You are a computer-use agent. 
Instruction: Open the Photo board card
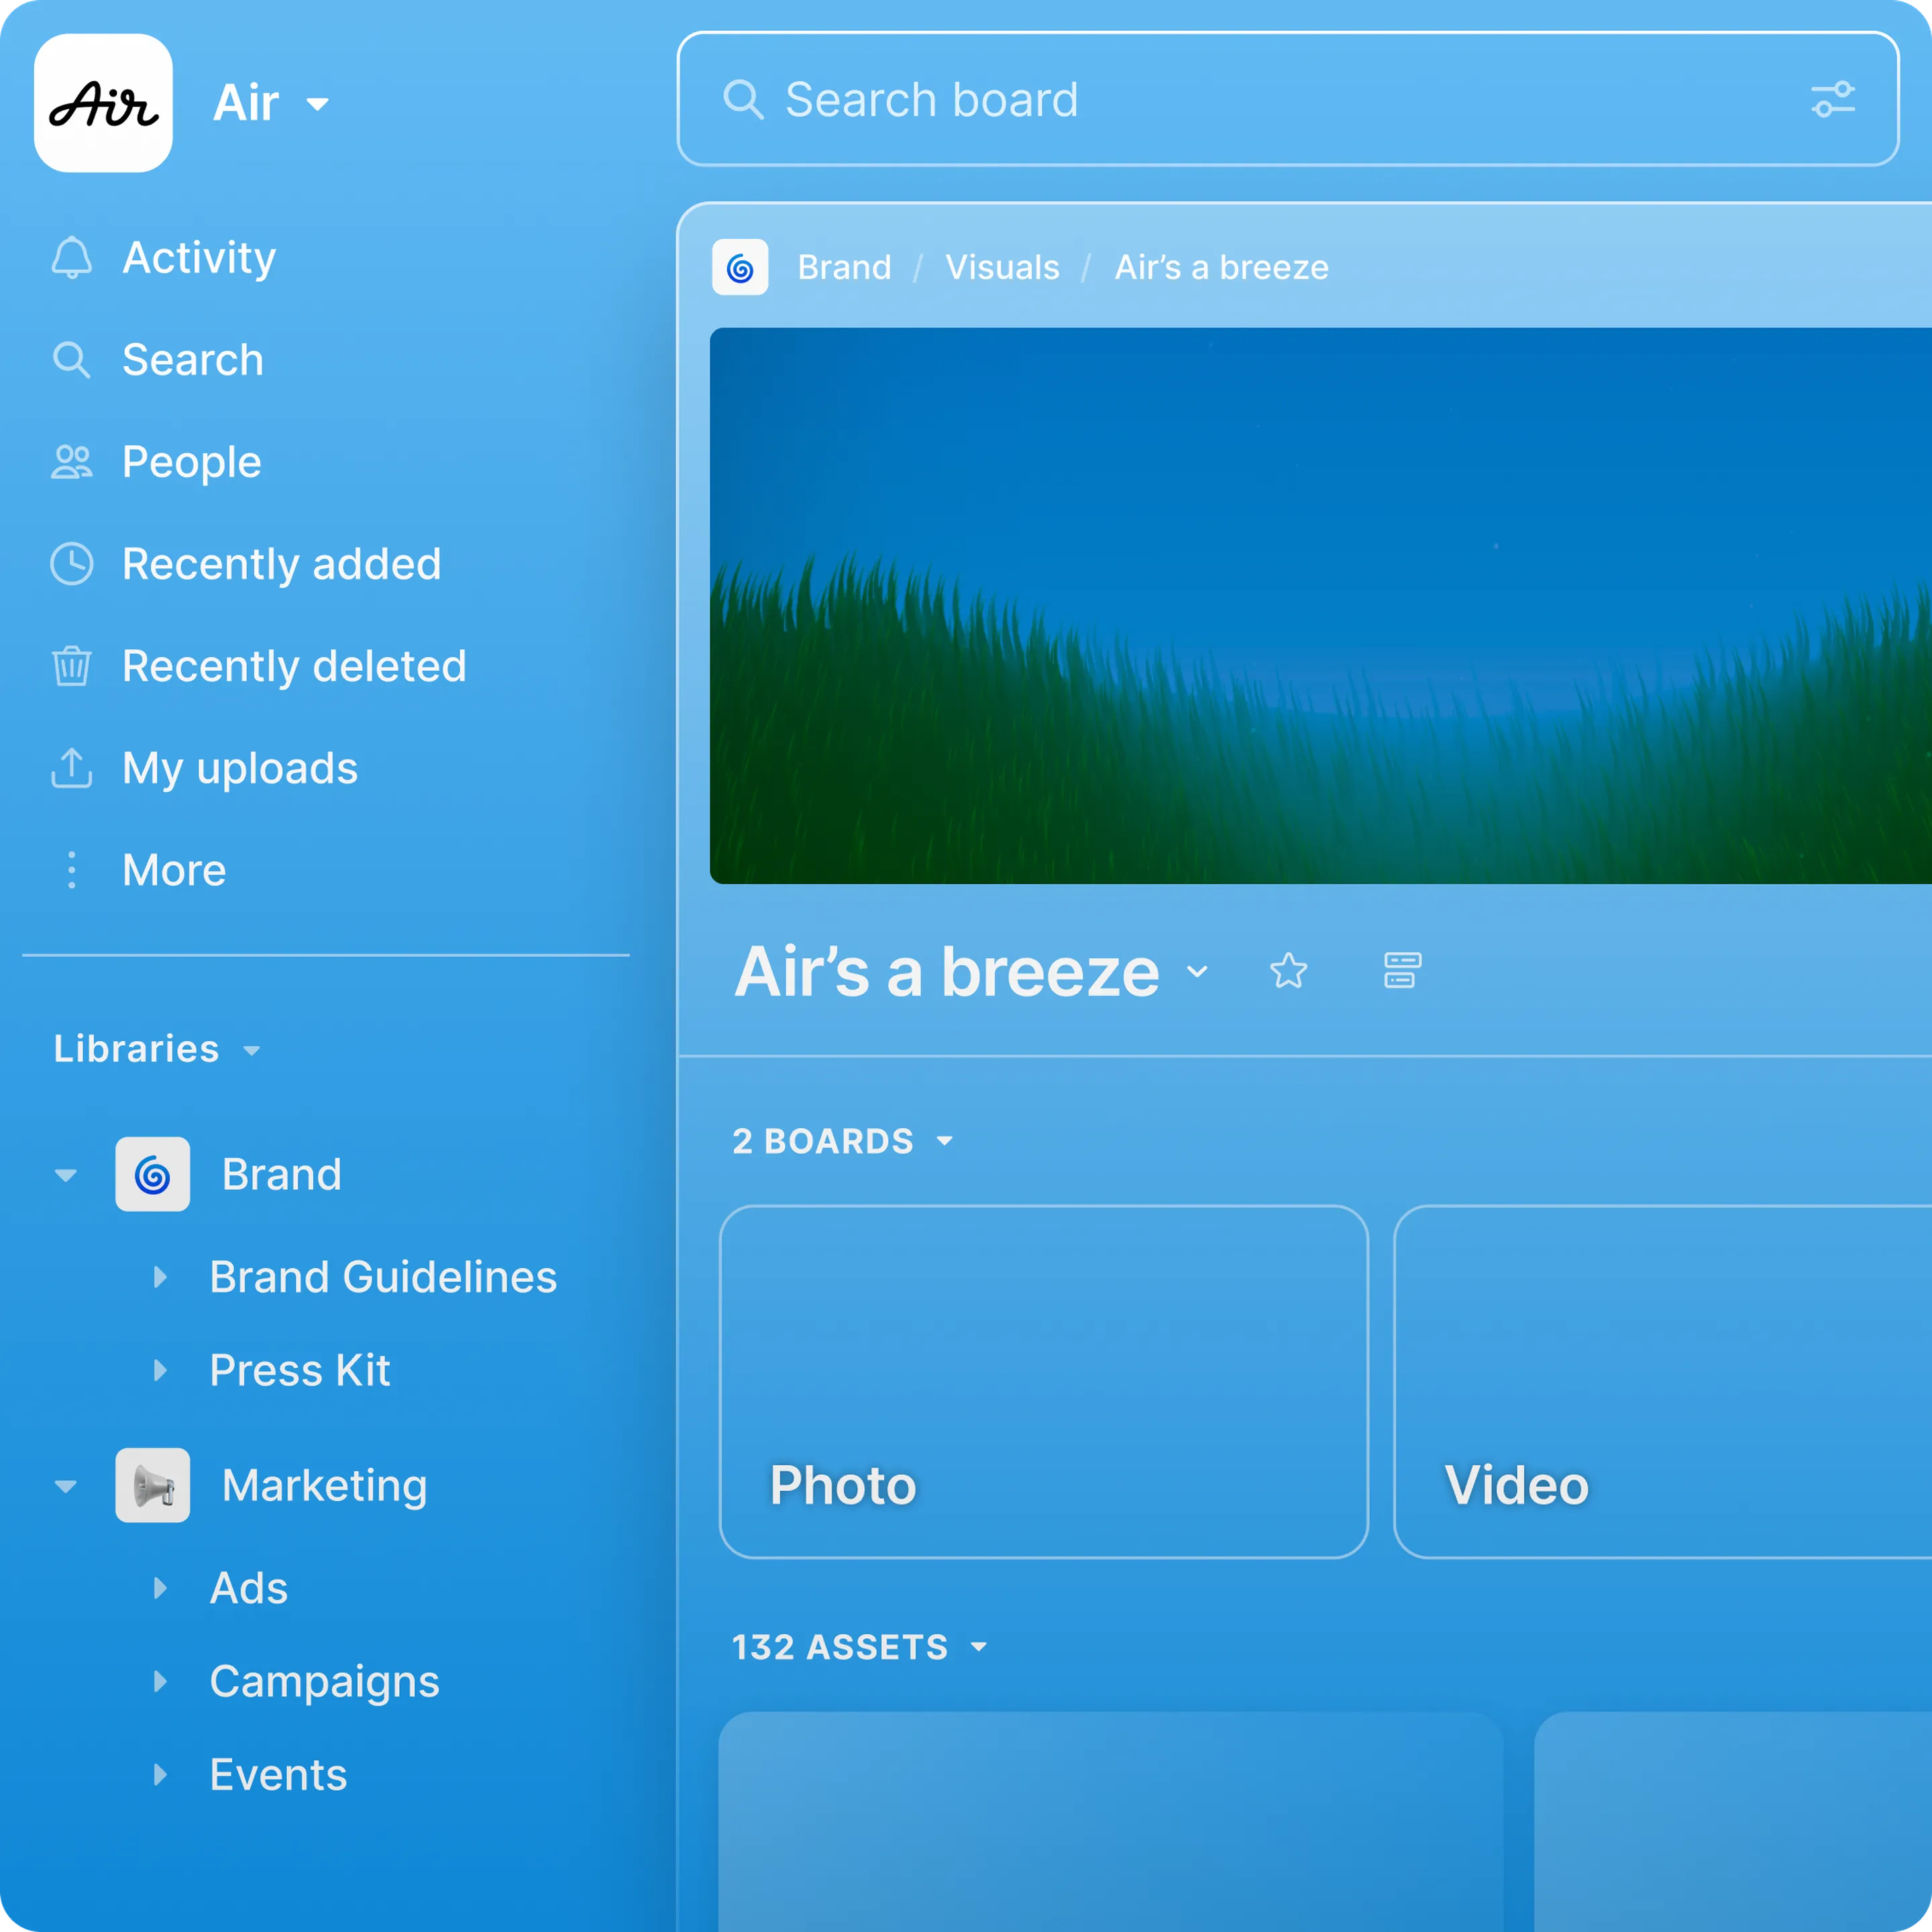coord(1043,1381)
